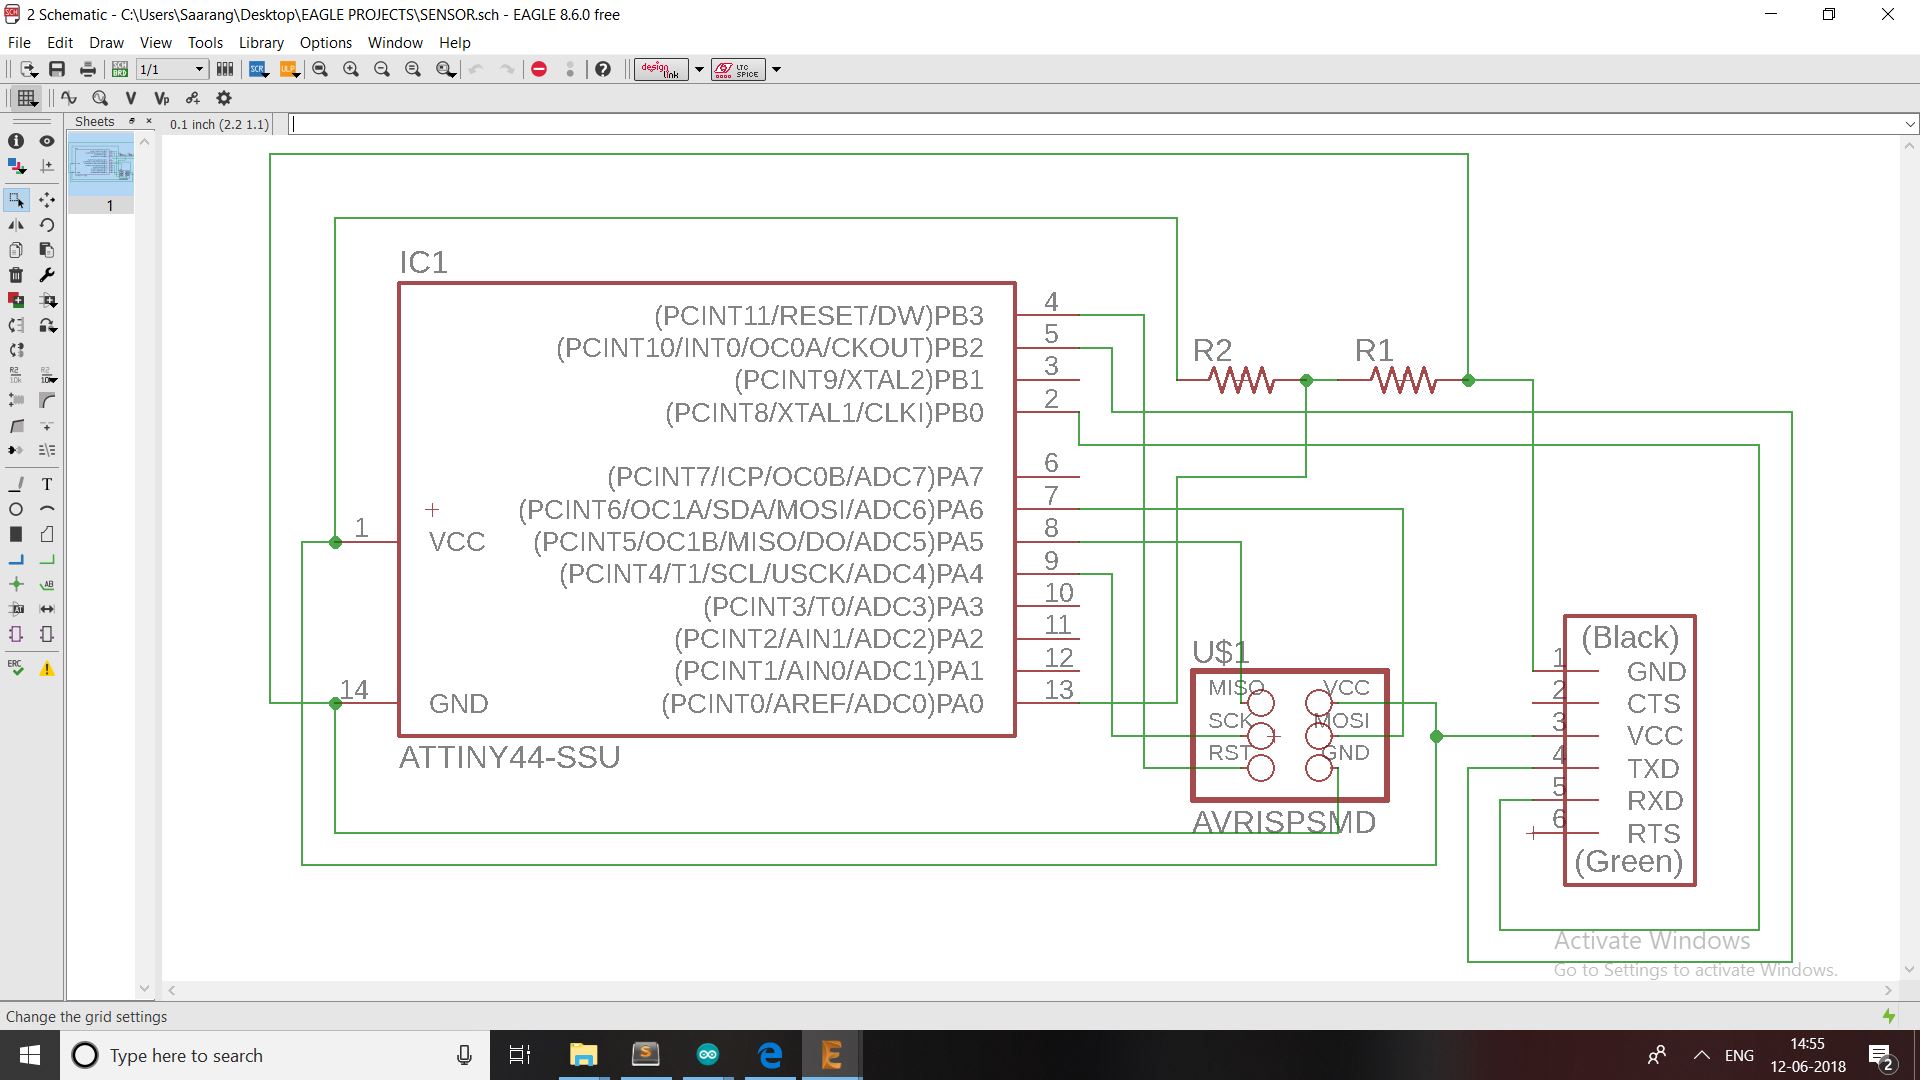Open grid settings dropdown arrow
The width and height of the screenshot is (1920, 1080).
pyautogui.click(x=34, y=105)
